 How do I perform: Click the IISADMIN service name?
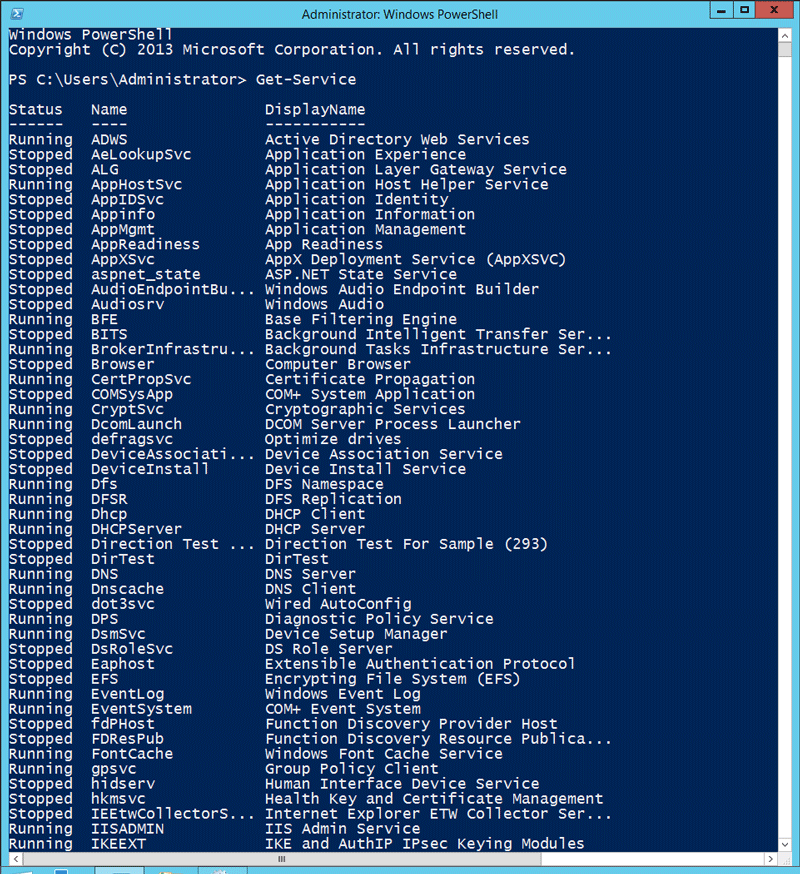(128, 829)
